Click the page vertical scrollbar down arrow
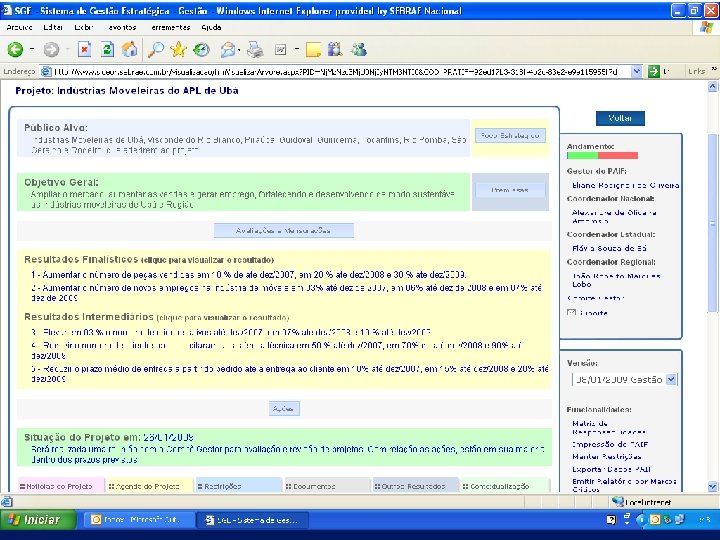720x540 pixels. click(712, 486)
